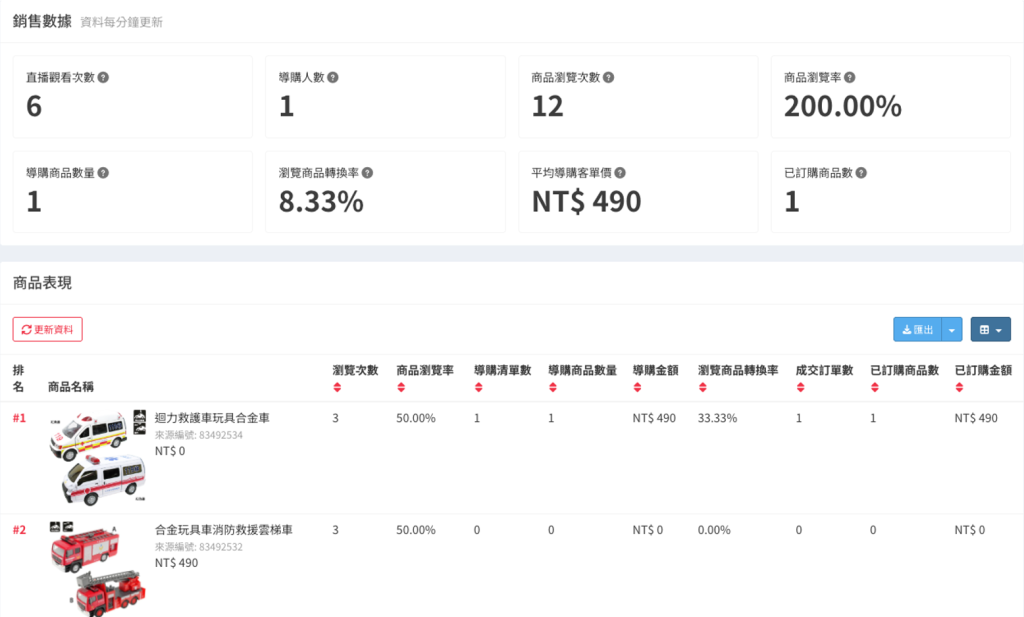This screenshot has width=1024, height=617.
Task: Click the 迴力救護車玩具合金車 product thumbnail
Action: pos(97,457)
